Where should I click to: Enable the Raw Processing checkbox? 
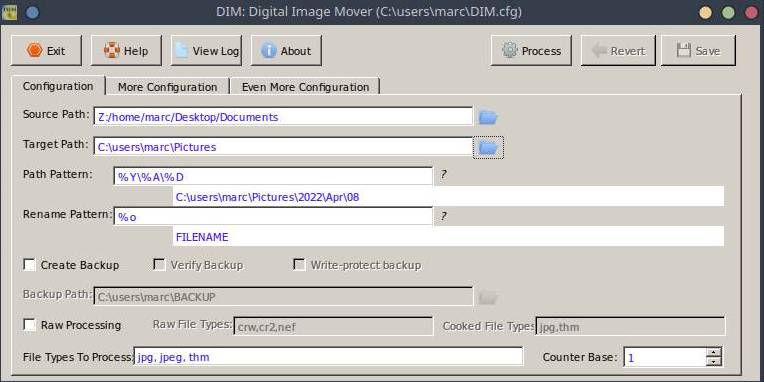pyautogui.click(x=30, y=325)
